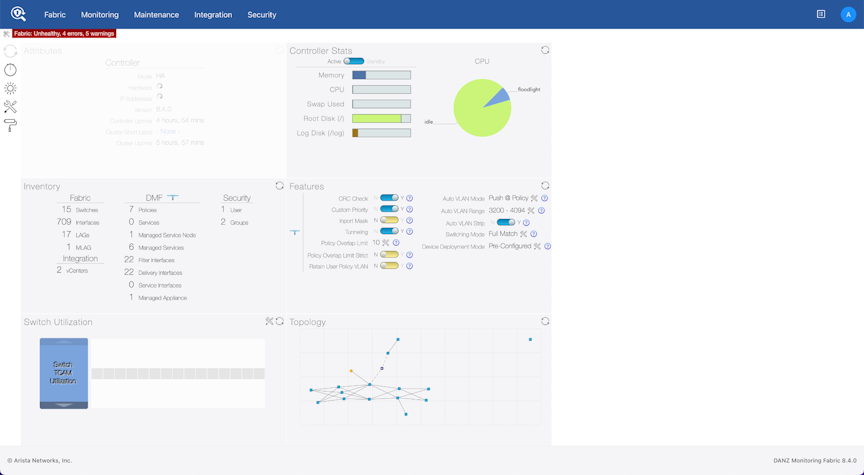Image resolution: width=864 pixels, height=475 pixels.
Task: Click the DANZ Monitoring Fabric logo
Action: click(18, 14)
